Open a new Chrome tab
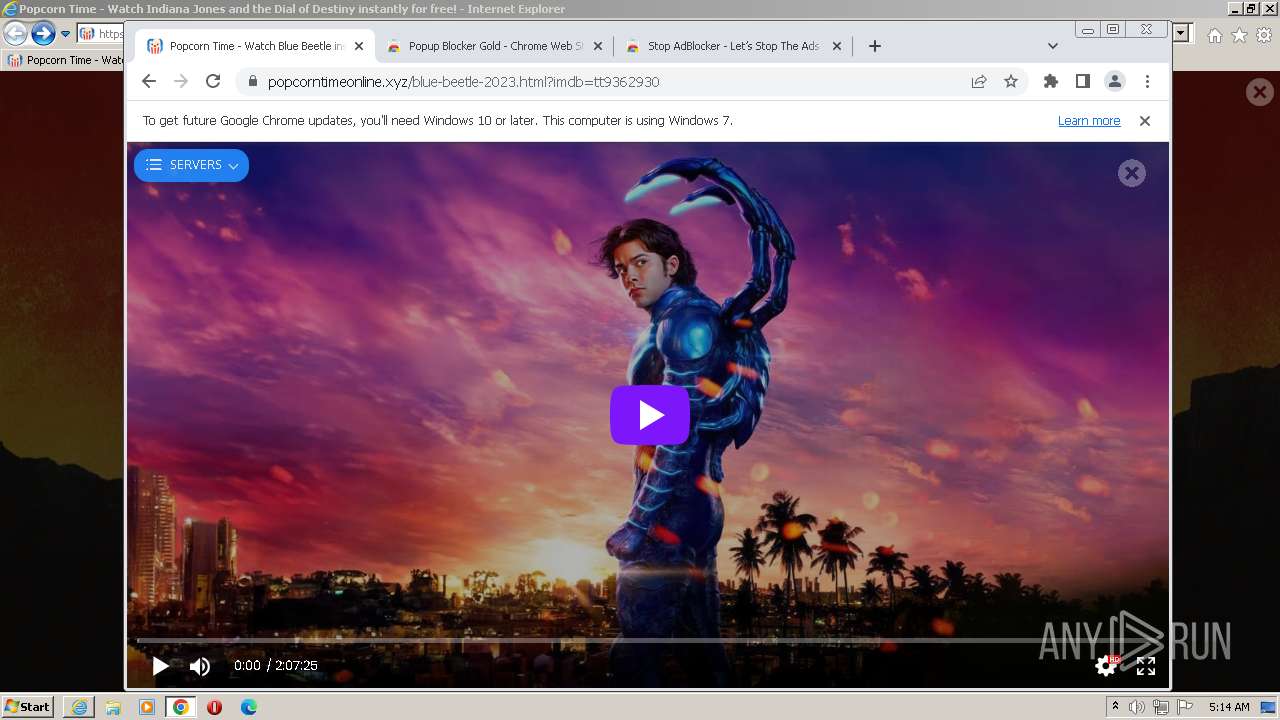The height and width of the screenshot is (720, 1280). point(875,46)
